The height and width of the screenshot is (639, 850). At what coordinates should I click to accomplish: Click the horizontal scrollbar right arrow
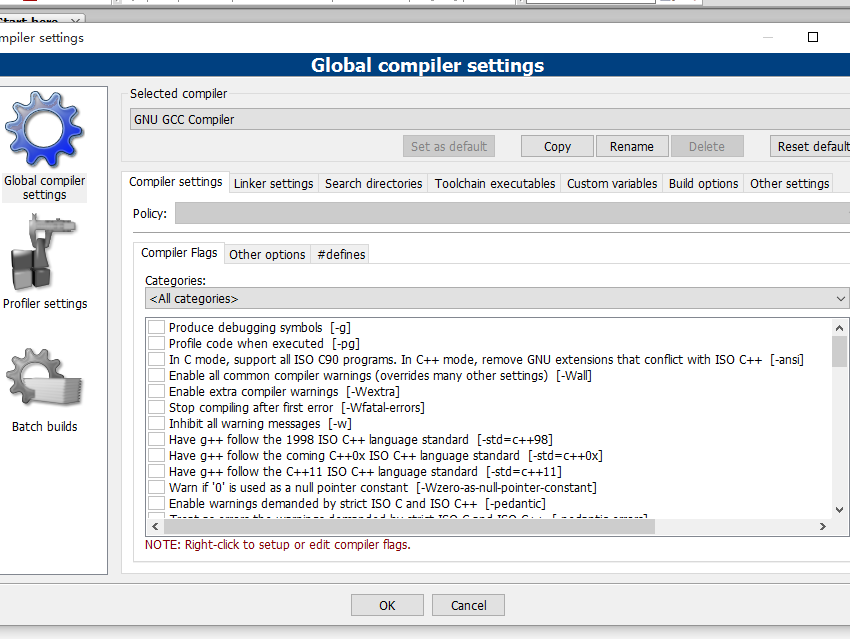click(x=822, y=526)
